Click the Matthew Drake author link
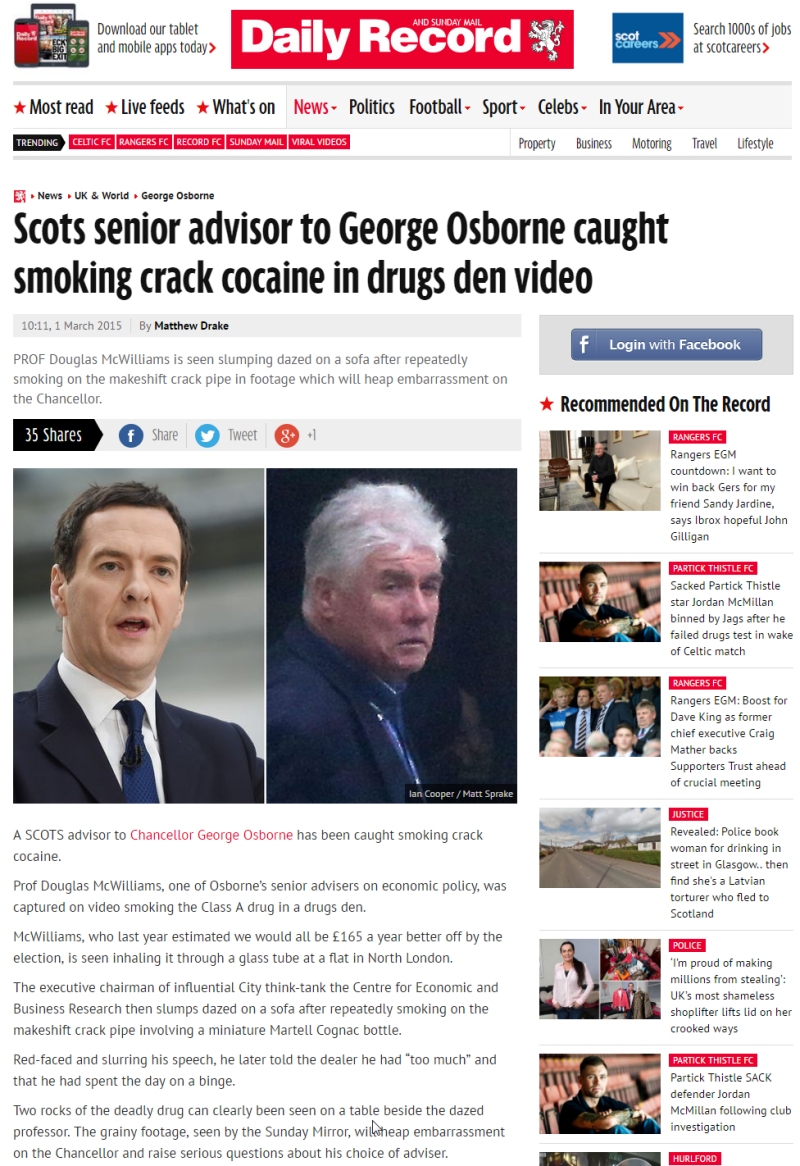800x1166 pixels. pyautogui.click(x=191, y=326)
